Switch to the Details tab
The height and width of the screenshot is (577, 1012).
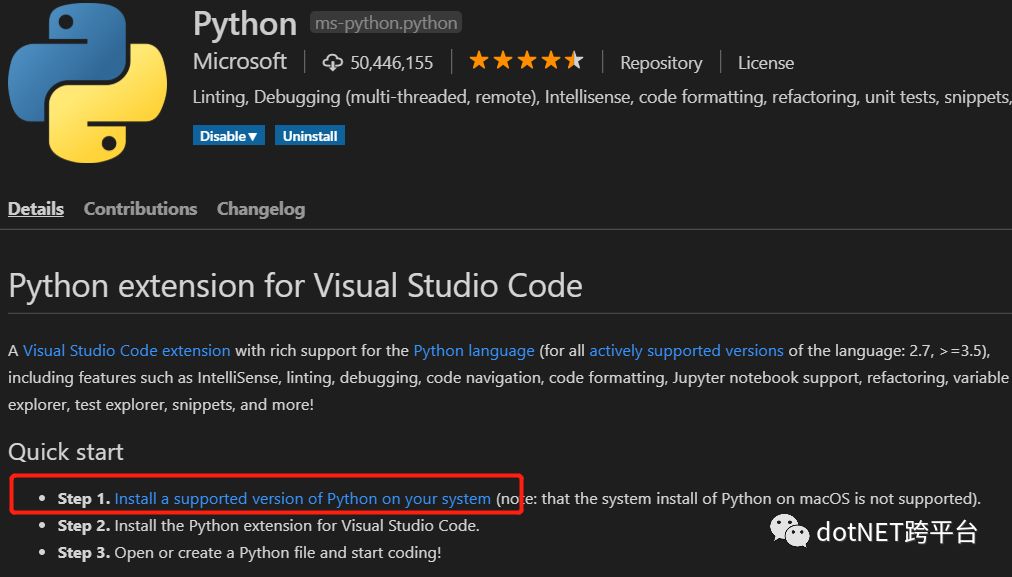[35, 208]
